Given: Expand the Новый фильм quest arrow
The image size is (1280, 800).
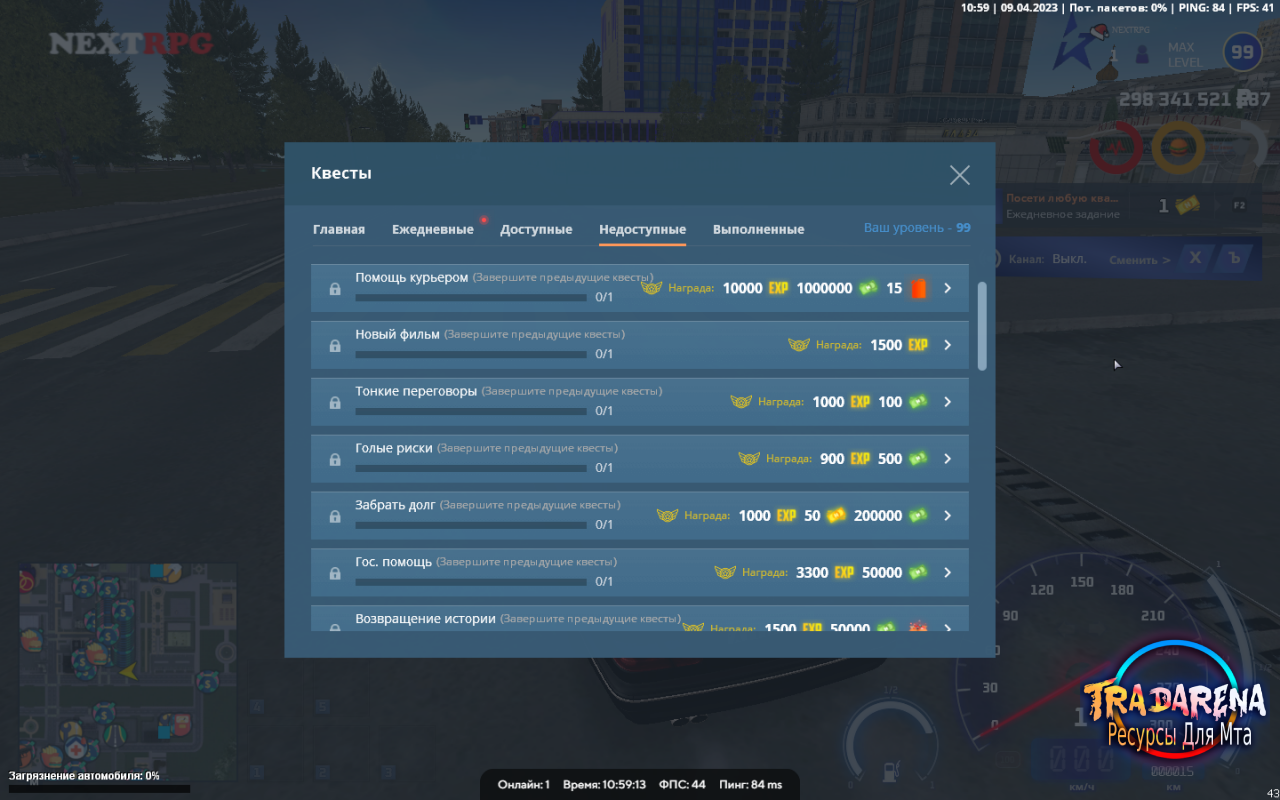Looking at the screenshot, I should (x=947, y=345).
